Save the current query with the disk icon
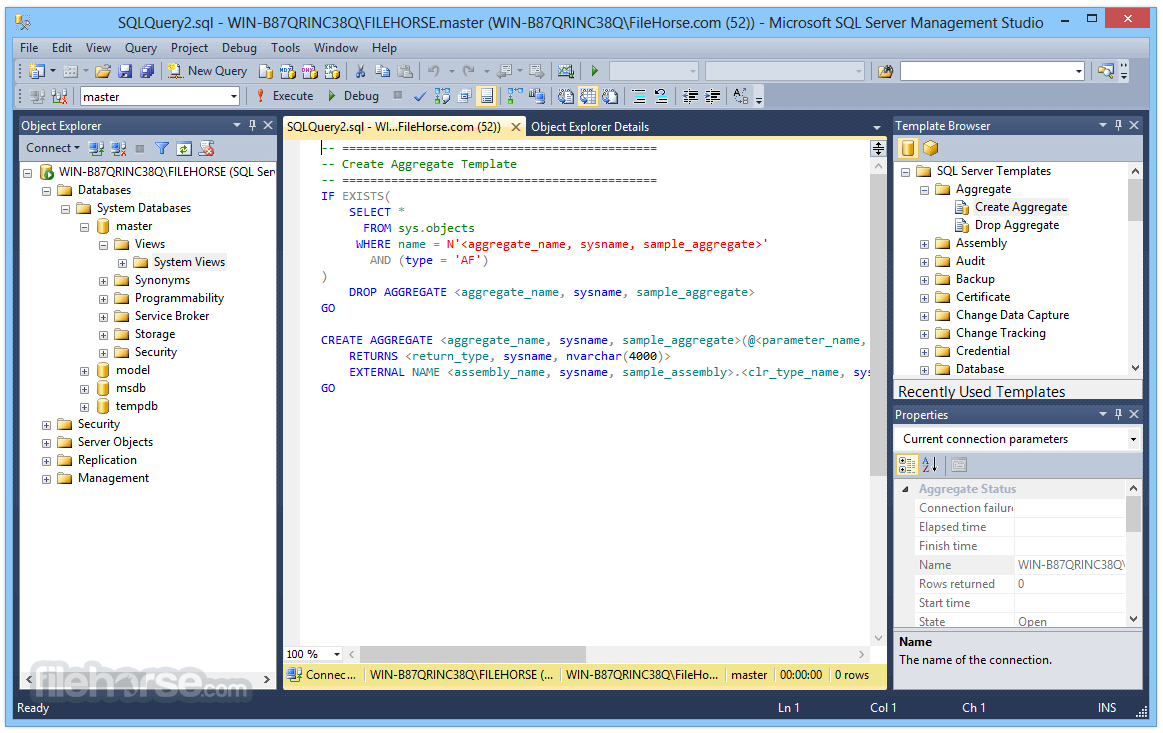 [125, 71]
